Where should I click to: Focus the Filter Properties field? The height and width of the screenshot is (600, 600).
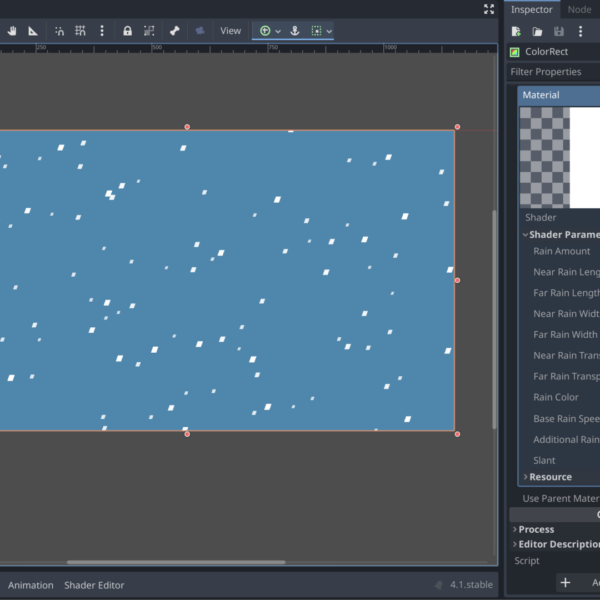[x=554, y=72]
